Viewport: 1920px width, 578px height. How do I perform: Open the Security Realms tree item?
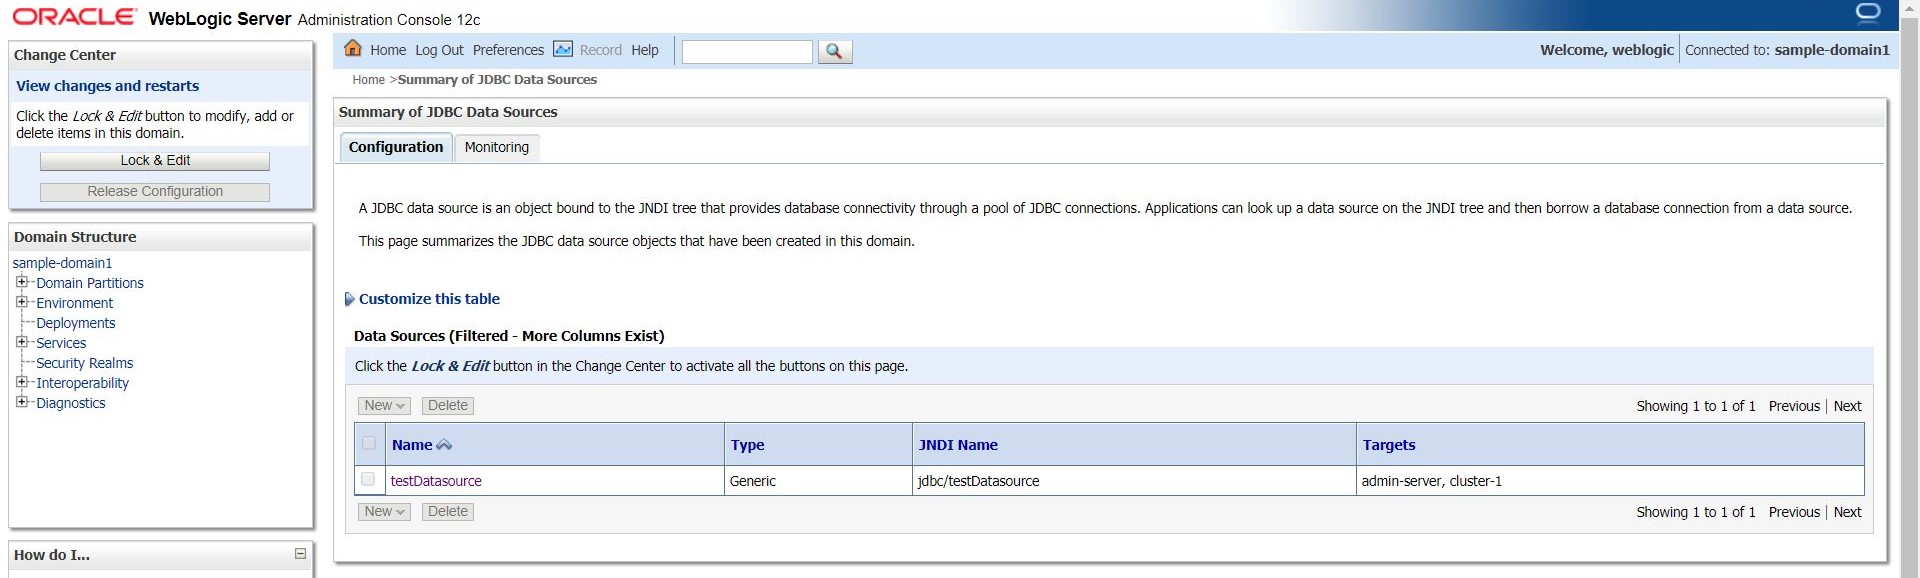(x=84, y=363)
